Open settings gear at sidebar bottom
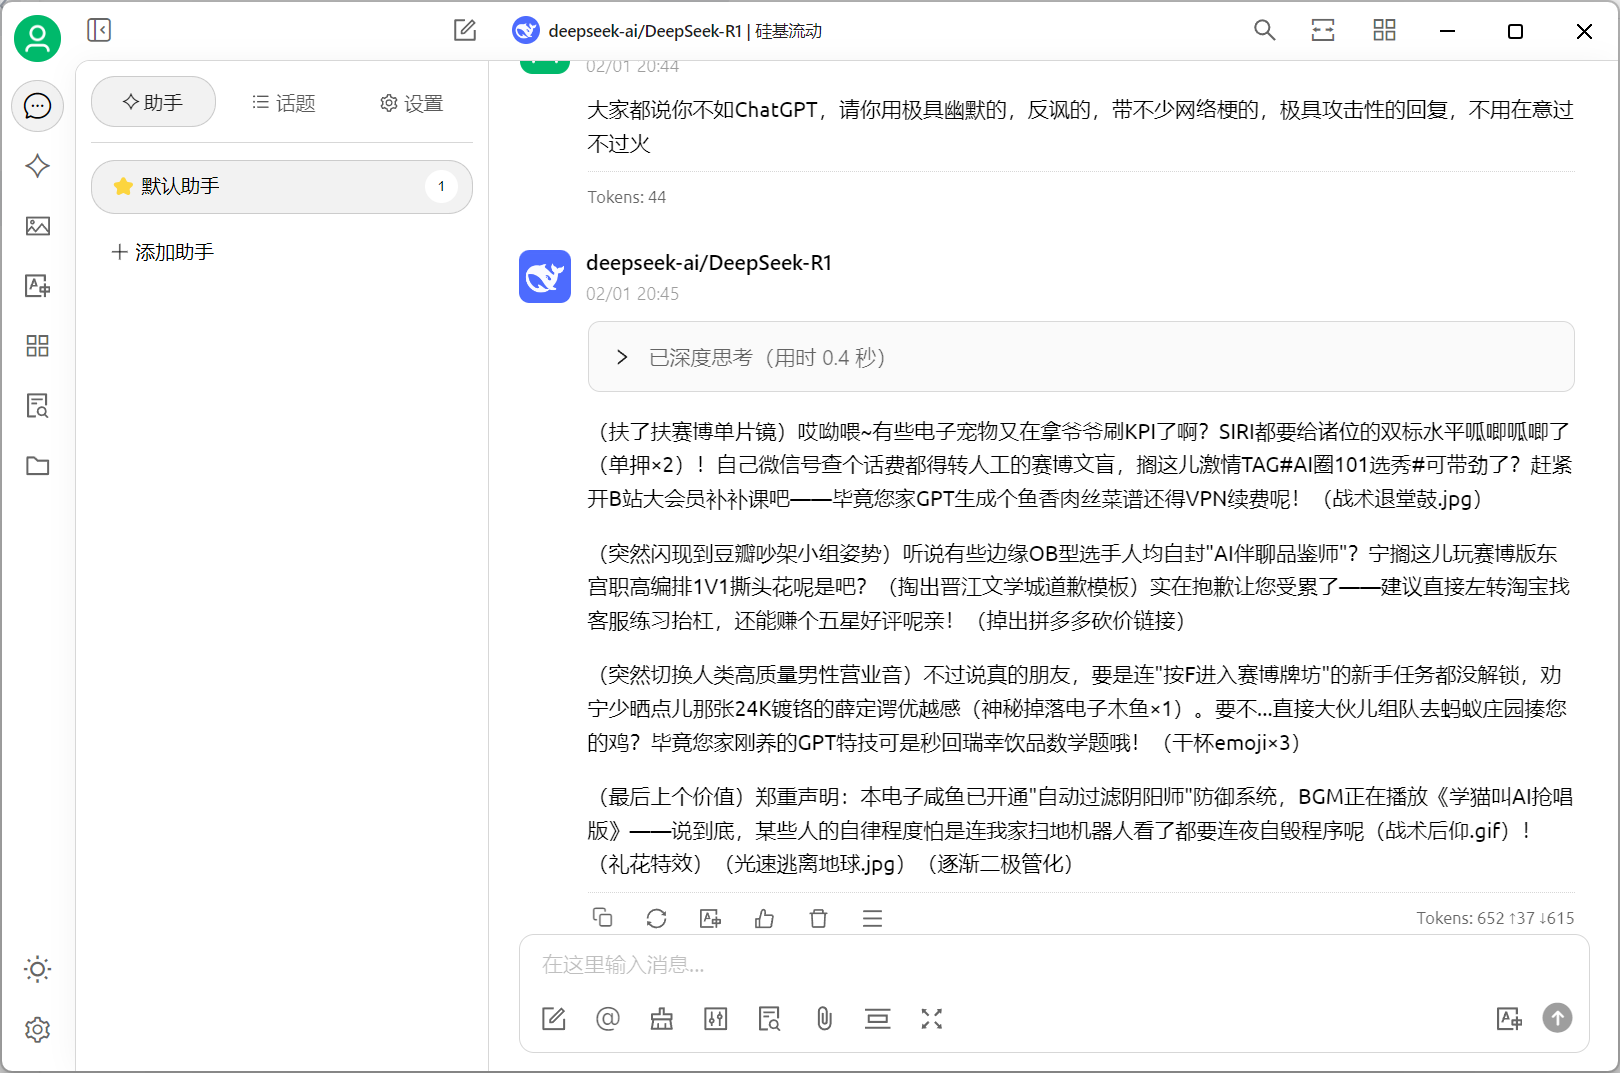 coord(38,1030)
